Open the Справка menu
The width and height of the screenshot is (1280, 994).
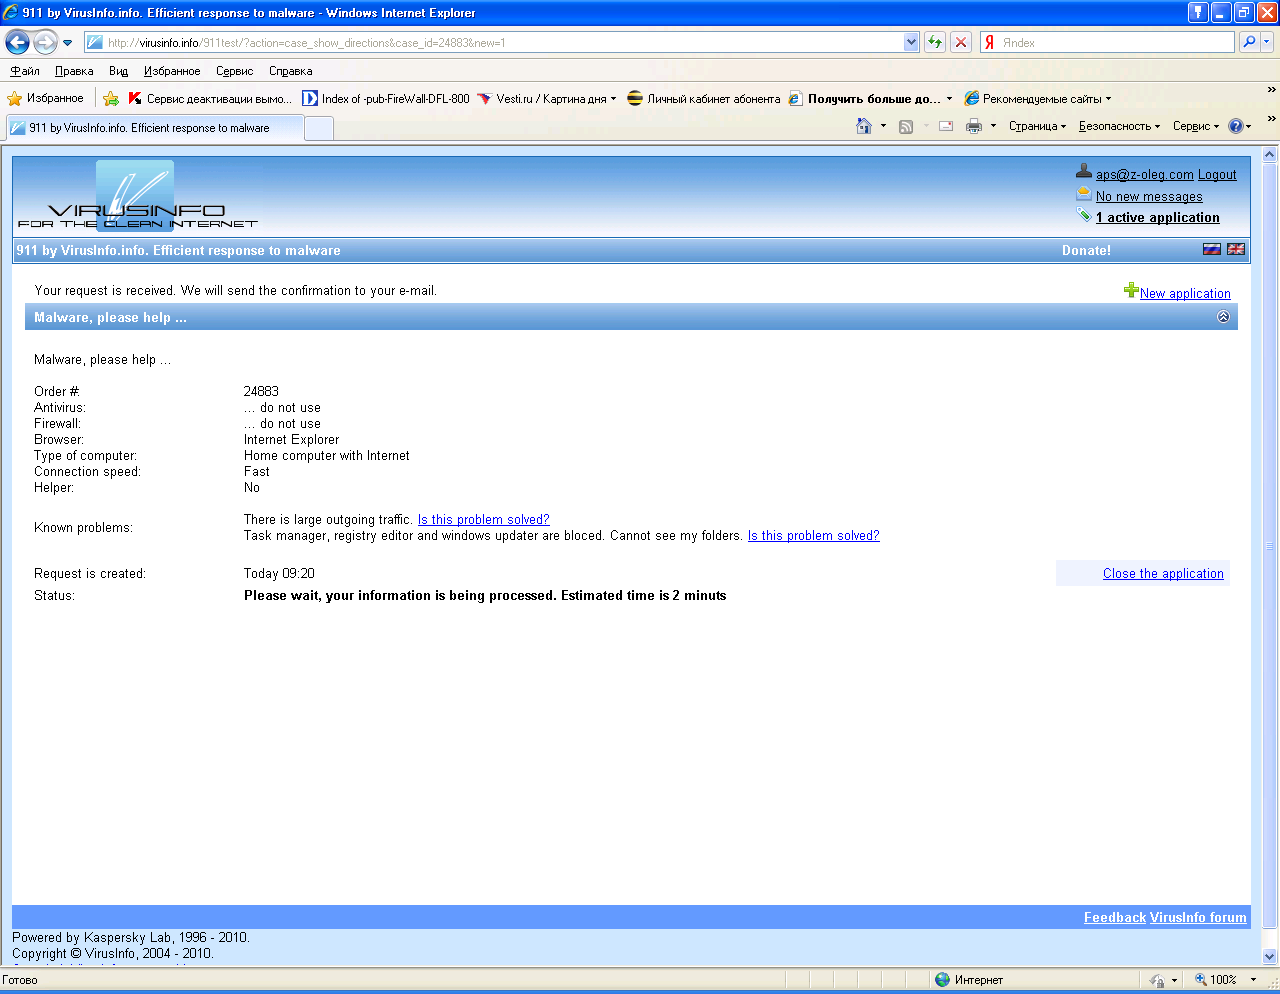click(291, 71)
